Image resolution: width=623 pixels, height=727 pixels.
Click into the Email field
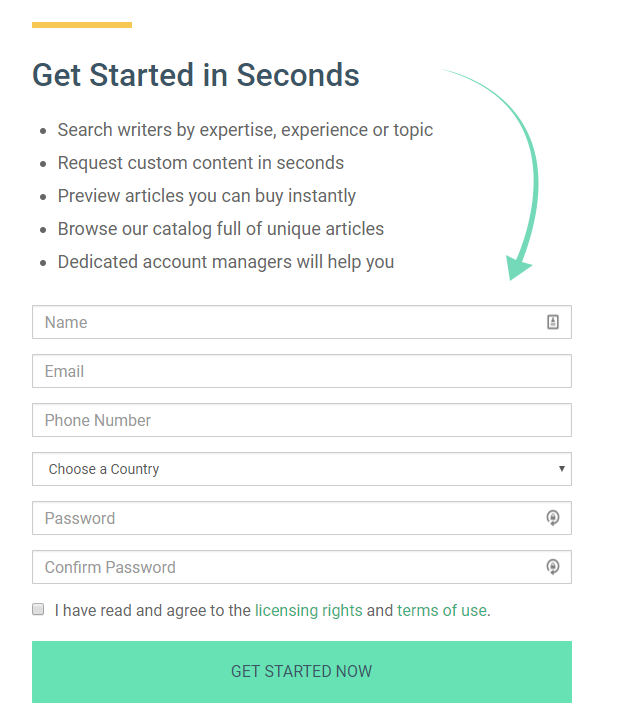pyautogui.click(x=300, y=371)
